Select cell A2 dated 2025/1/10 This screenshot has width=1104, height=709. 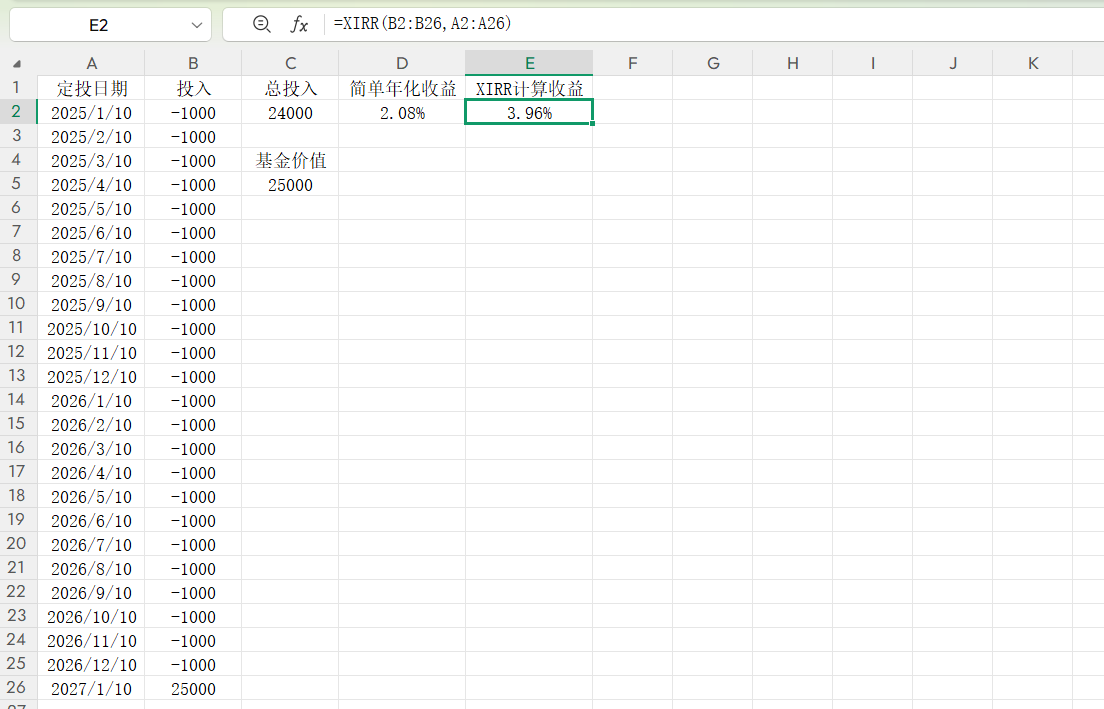(91, 112)
